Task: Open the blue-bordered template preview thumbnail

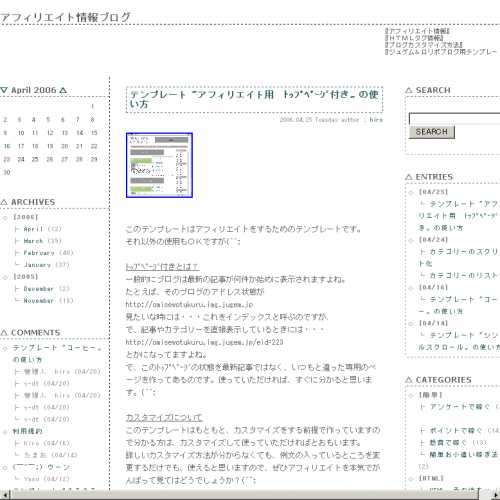Action: (159, 165)
